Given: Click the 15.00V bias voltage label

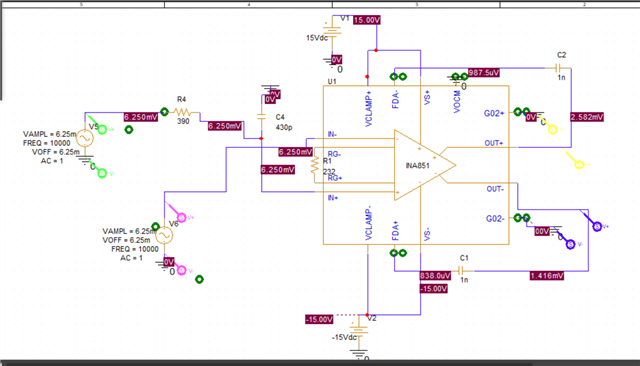Looking at the screenshot, I should pyautogui.click(x=367, y=20).
